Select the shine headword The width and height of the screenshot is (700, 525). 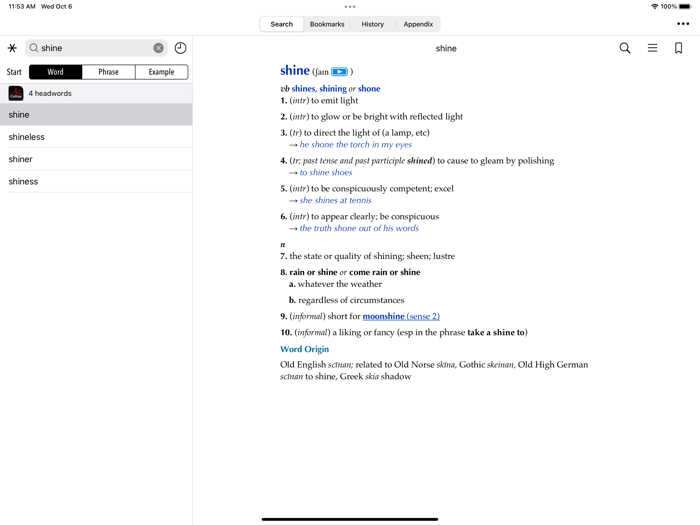click(x=96, y=115)
